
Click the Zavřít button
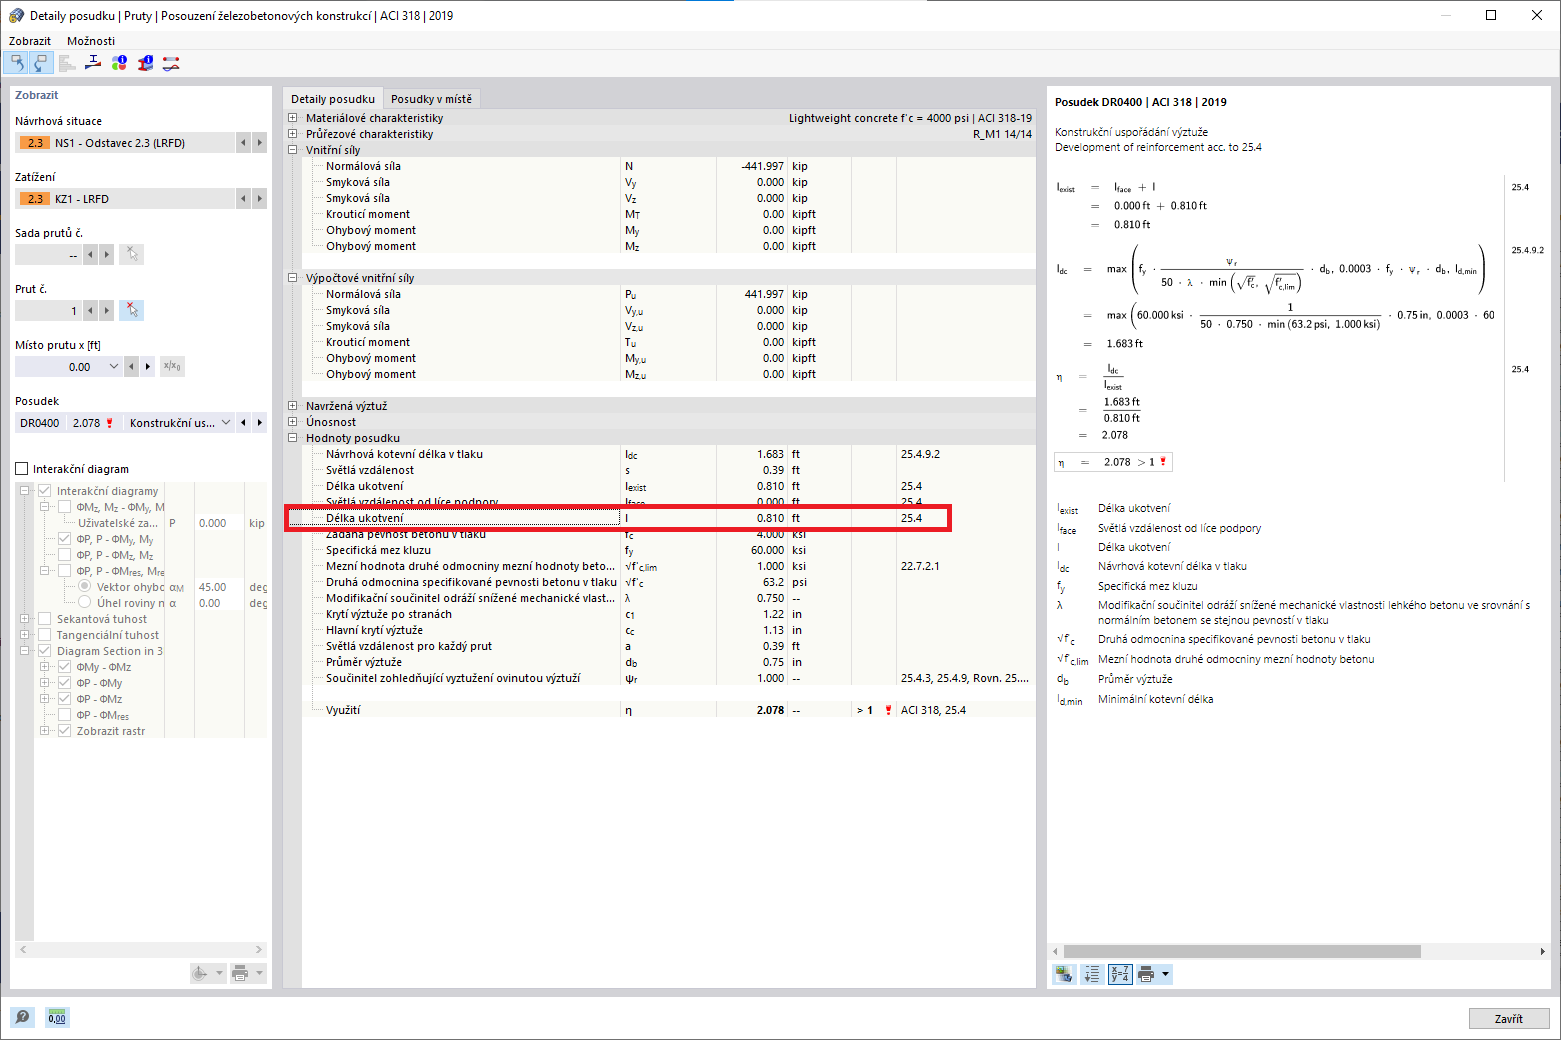click(x=1508, y=1017)
